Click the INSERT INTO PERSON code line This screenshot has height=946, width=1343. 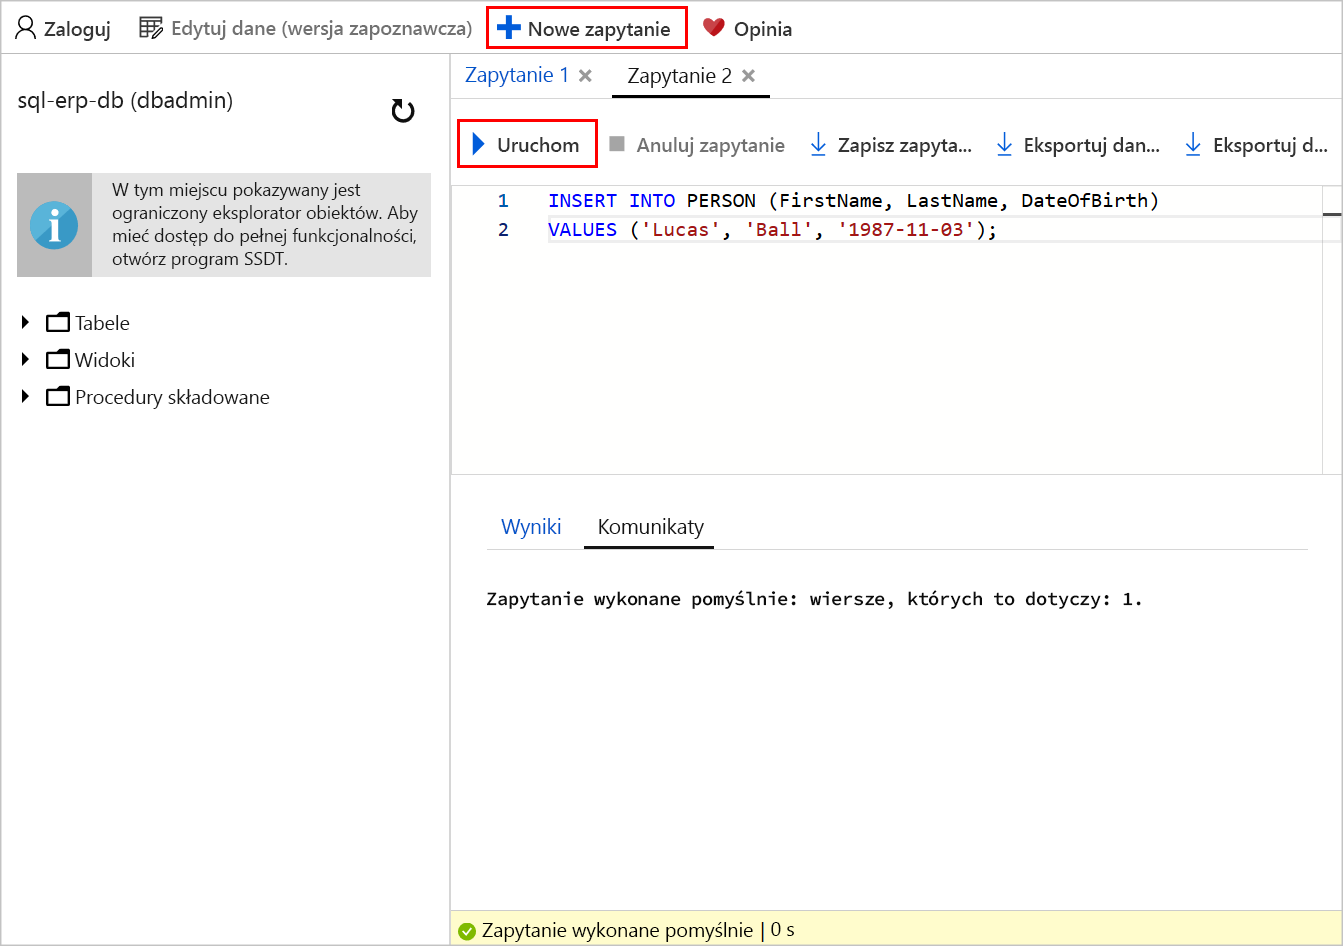coord(853,201)
